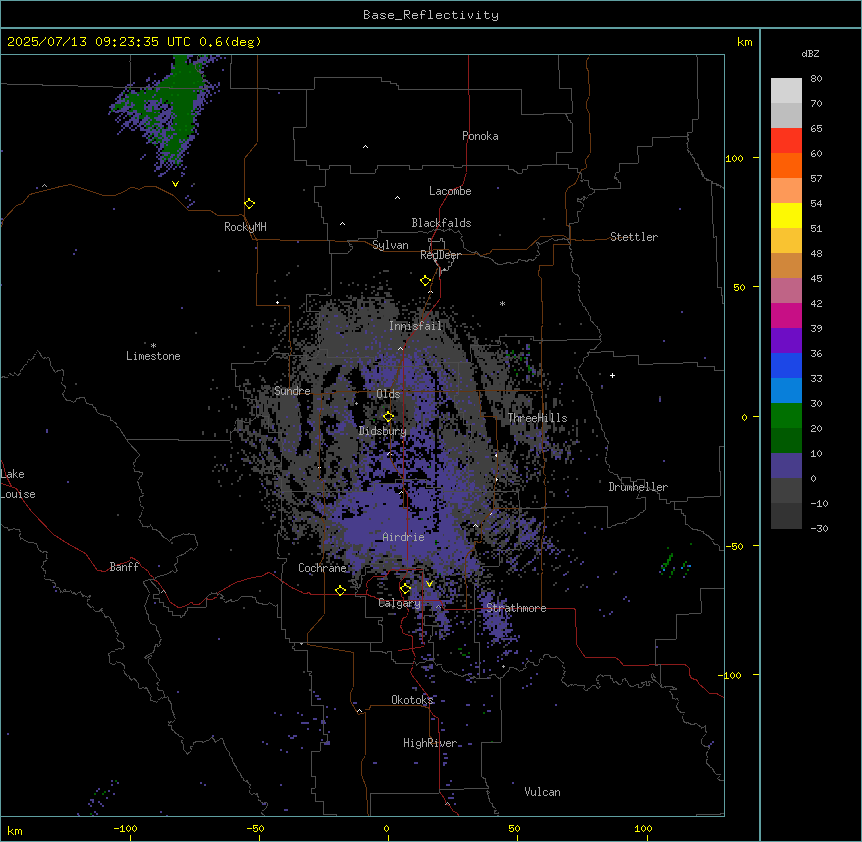862x842 pixels.
Task: Click the 80 value on the dBZ scale
Action: tap(816, 78)
